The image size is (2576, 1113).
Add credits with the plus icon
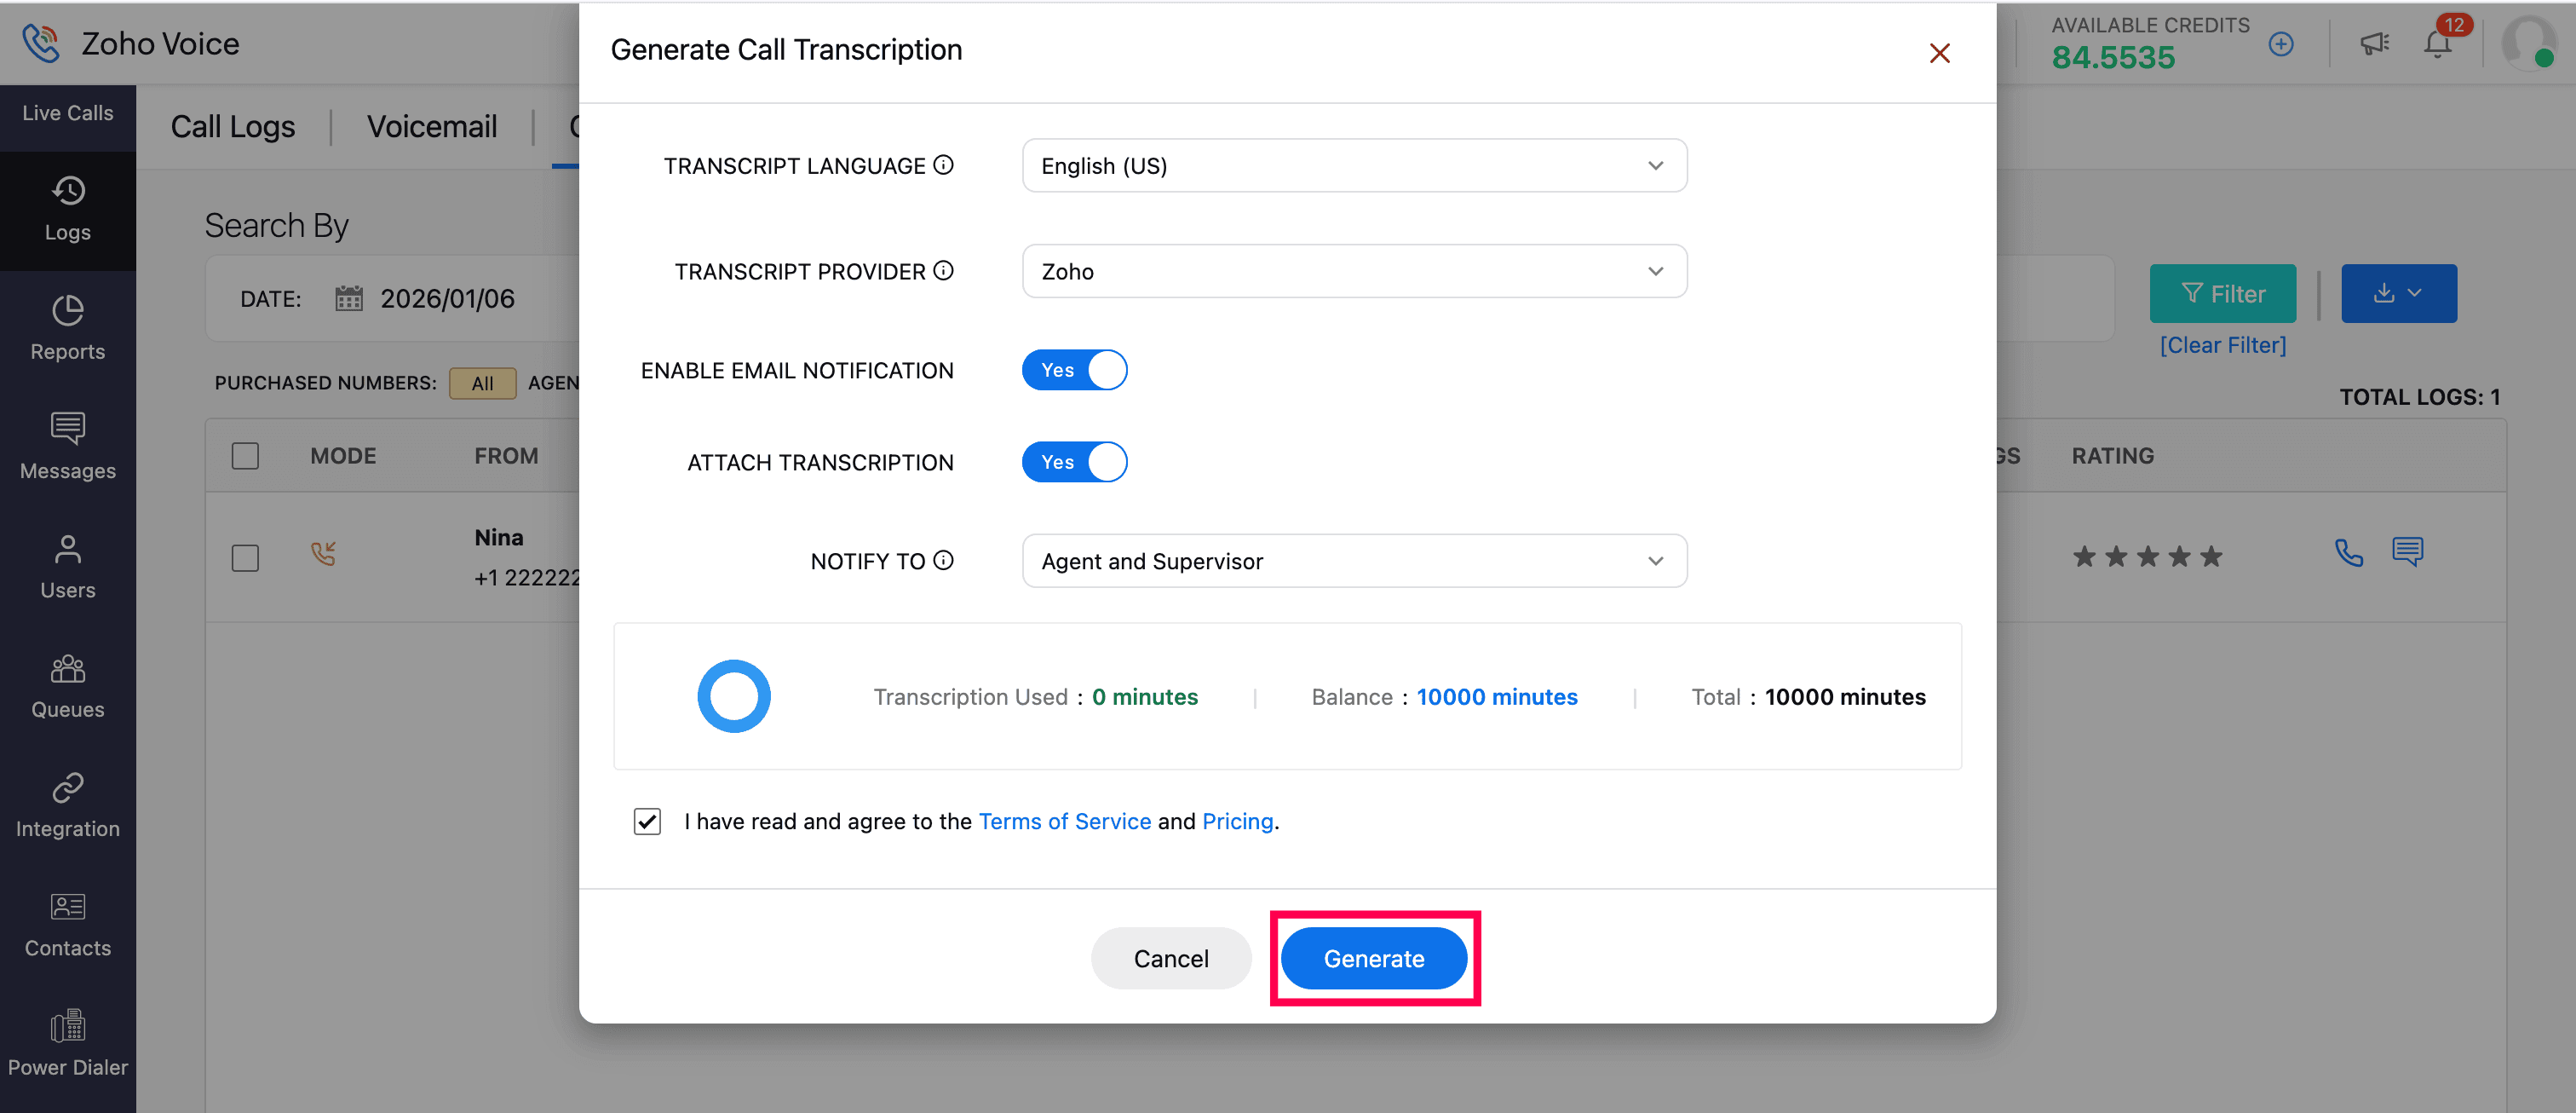pyautogui.click(x=2281, y=44)
